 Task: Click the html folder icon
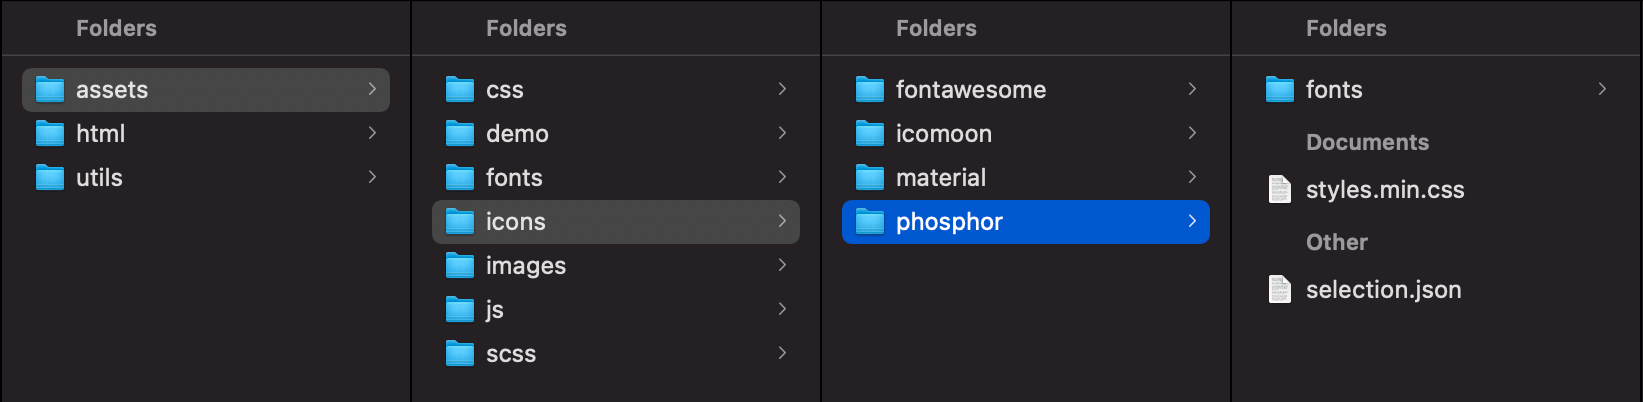coord(50,134)
